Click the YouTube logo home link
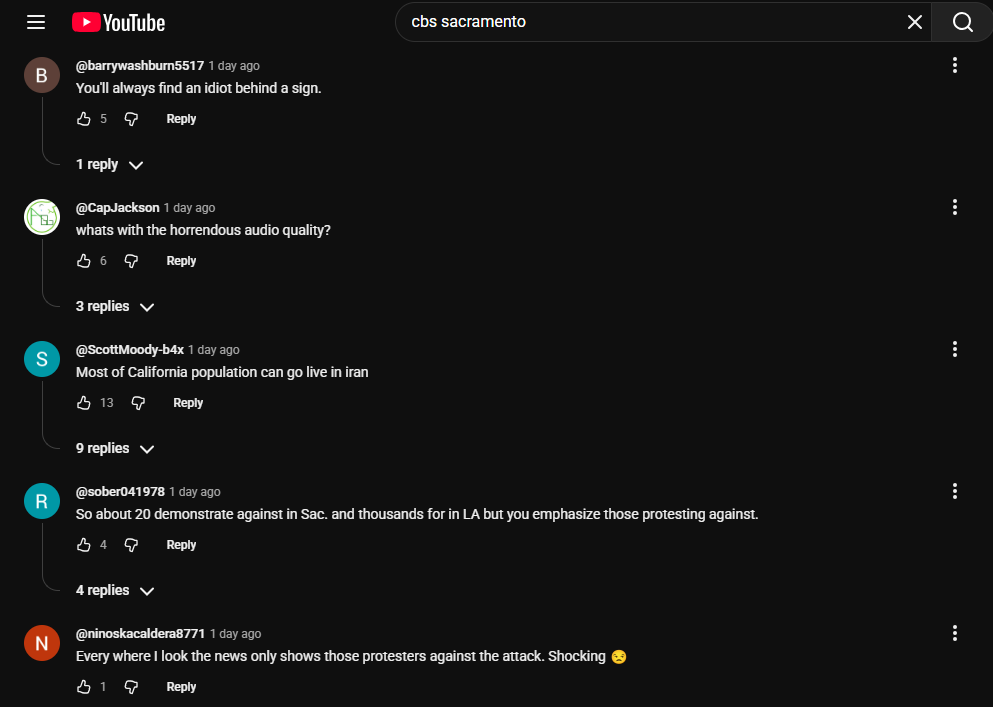This screenshot has width=993, height=707. pyautogui.click(x=119, y=22)
